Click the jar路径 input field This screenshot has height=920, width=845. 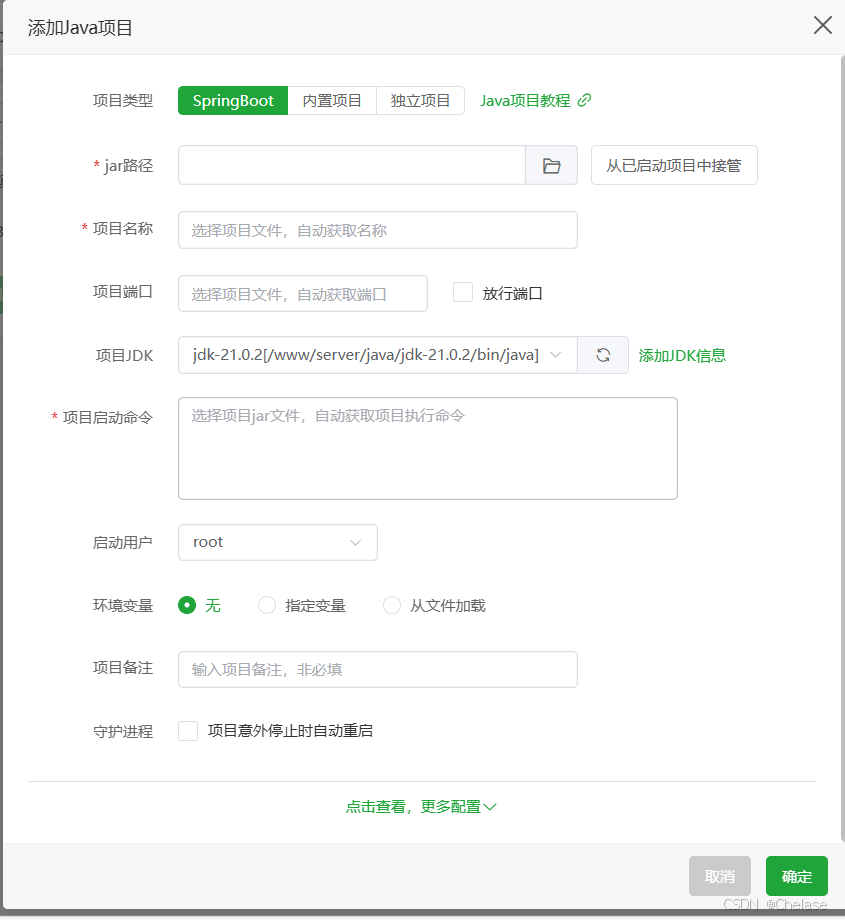(x=352, y=165)
